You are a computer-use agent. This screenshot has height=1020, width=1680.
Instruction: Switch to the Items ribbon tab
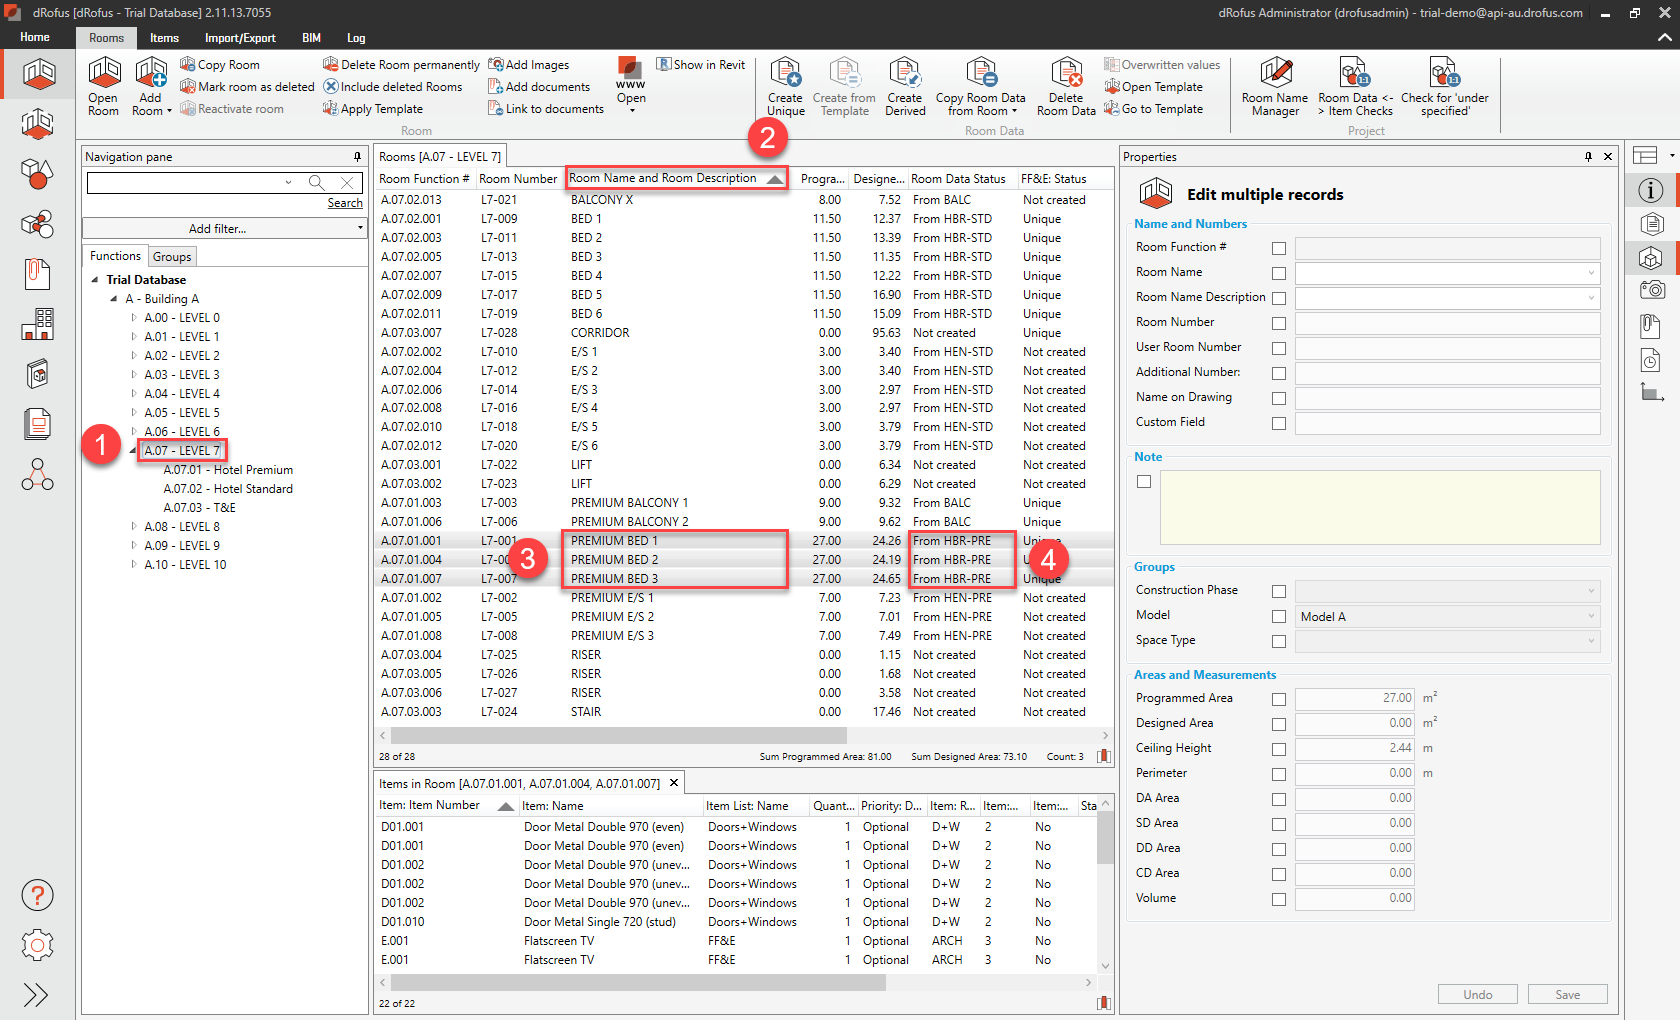click(x=163, y=38)
